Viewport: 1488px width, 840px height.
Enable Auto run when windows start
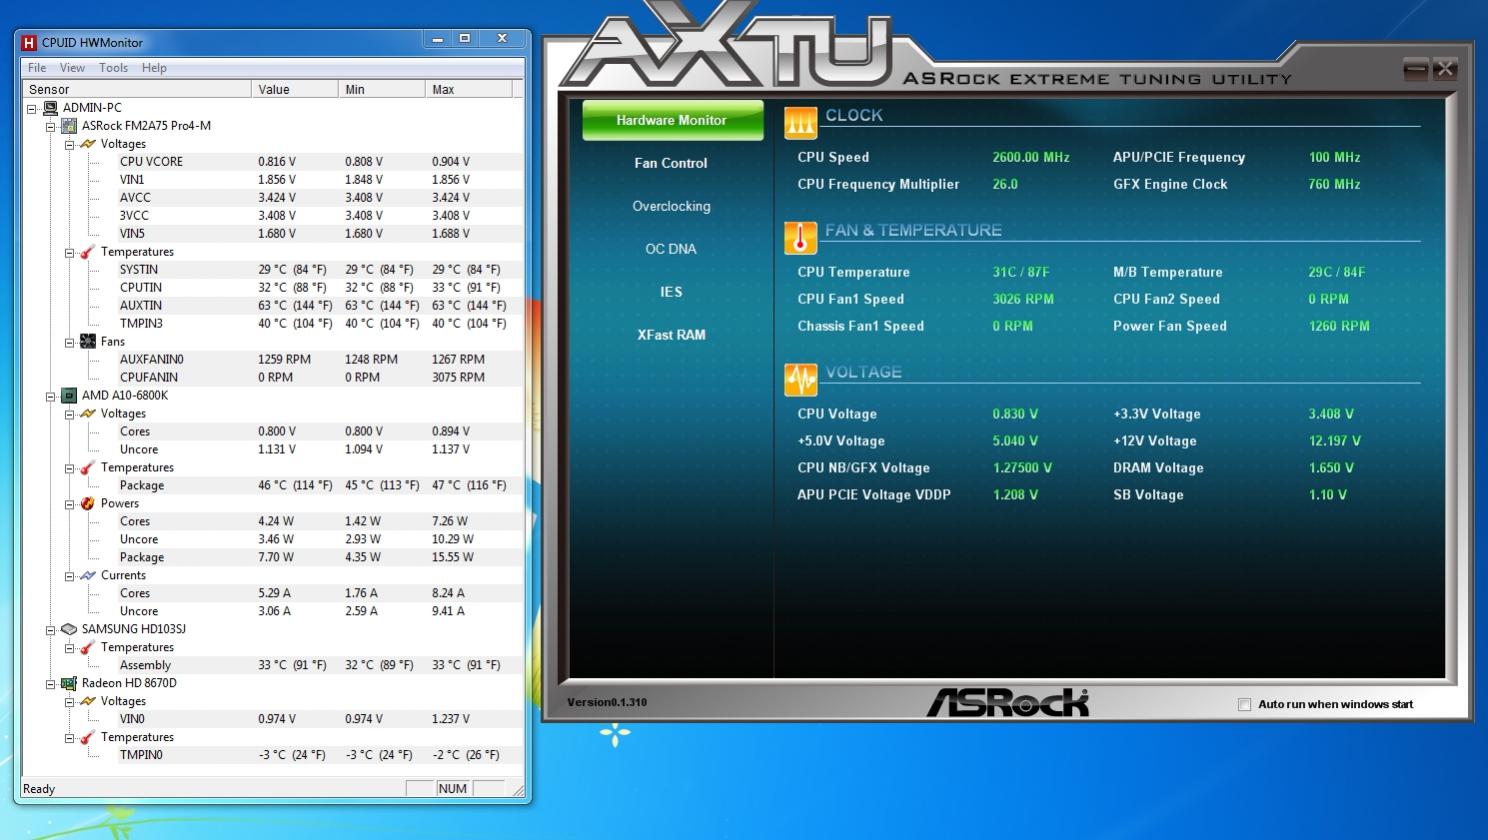1244,705
